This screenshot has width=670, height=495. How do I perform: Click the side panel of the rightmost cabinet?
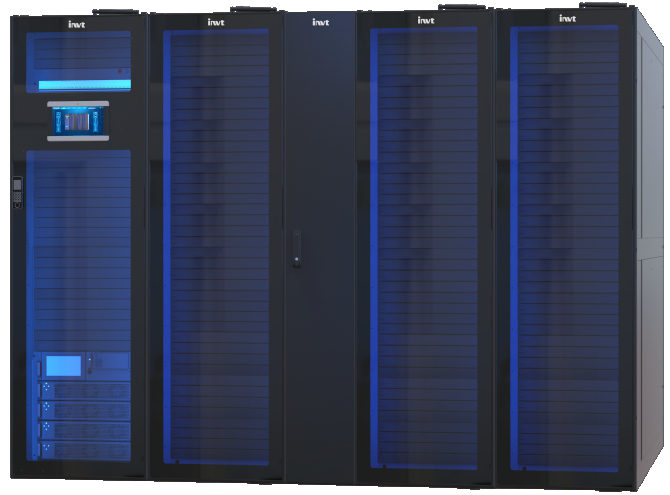point(653,250)
